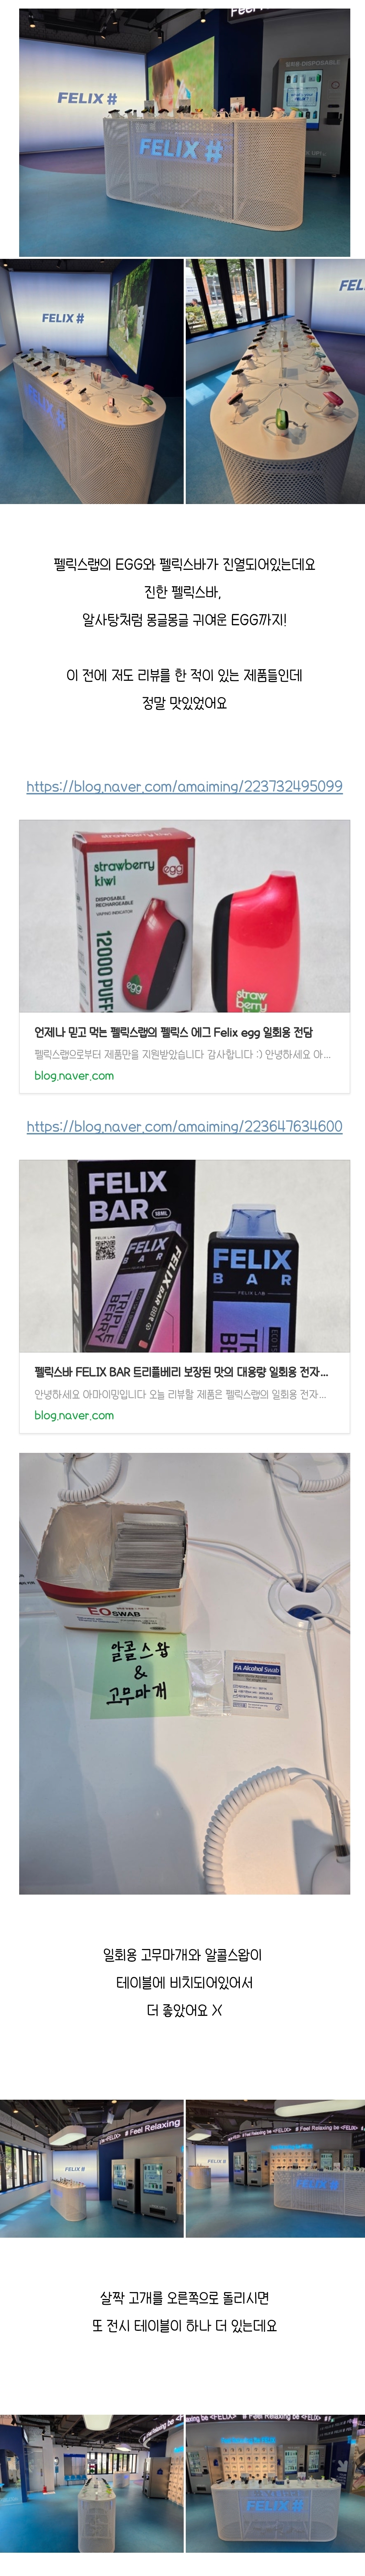Open the close-up photo of the long display table

275,381
